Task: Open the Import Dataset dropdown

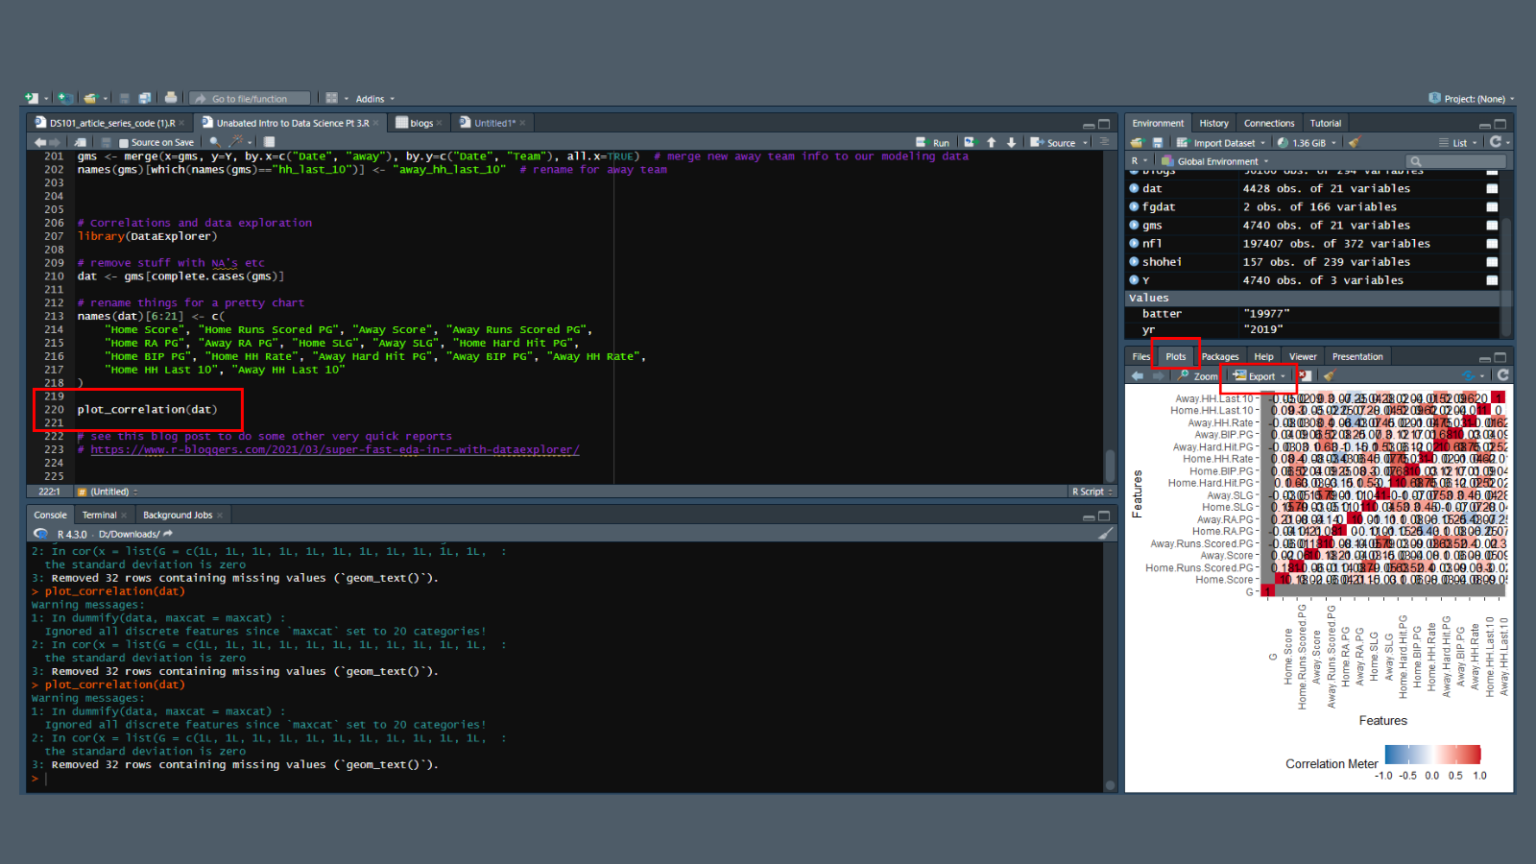Action: tap(1223, 143)
